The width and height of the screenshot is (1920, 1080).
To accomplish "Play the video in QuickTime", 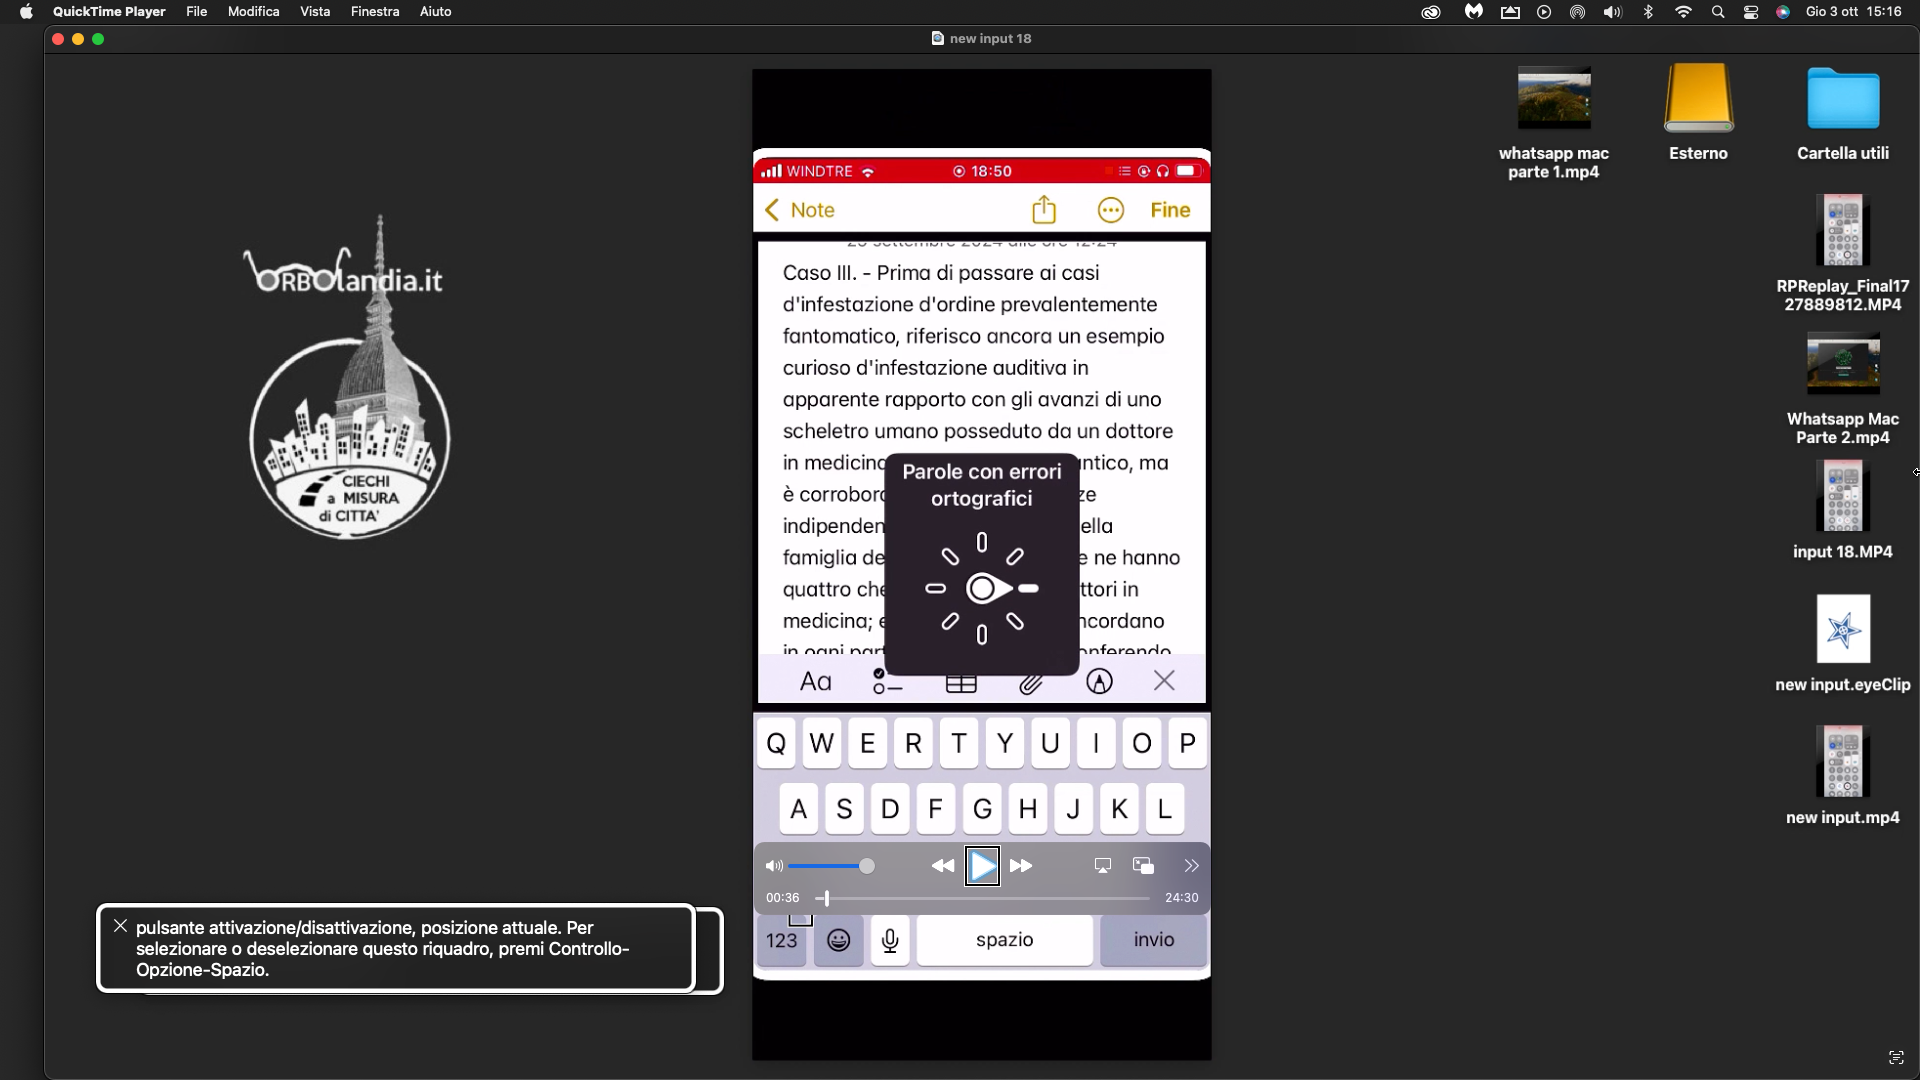I will point(982,866).
